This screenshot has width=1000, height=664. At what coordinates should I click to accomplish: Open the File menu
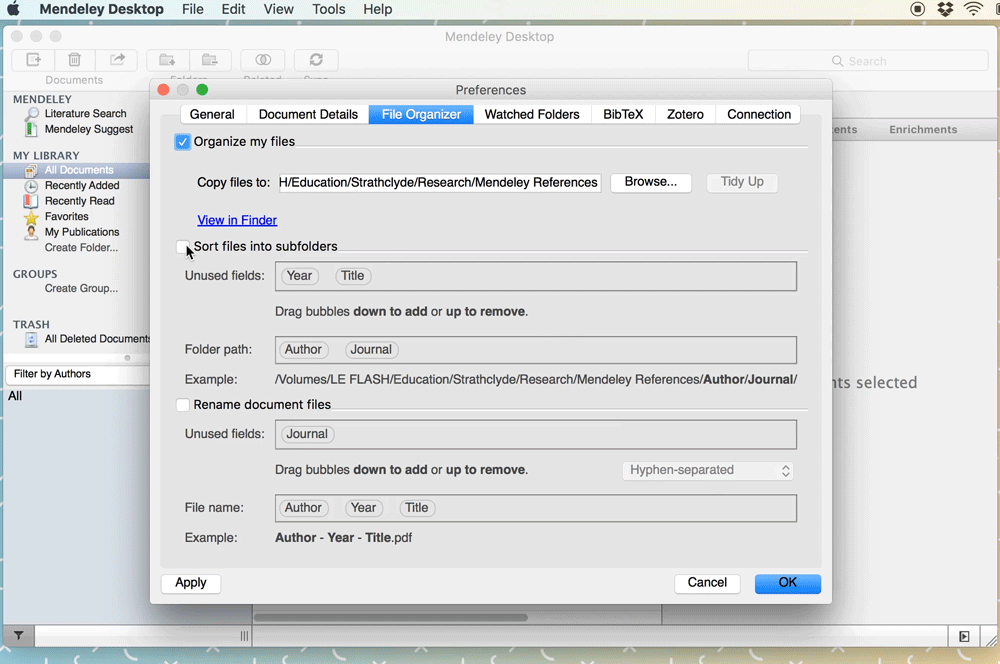point(193,9)
